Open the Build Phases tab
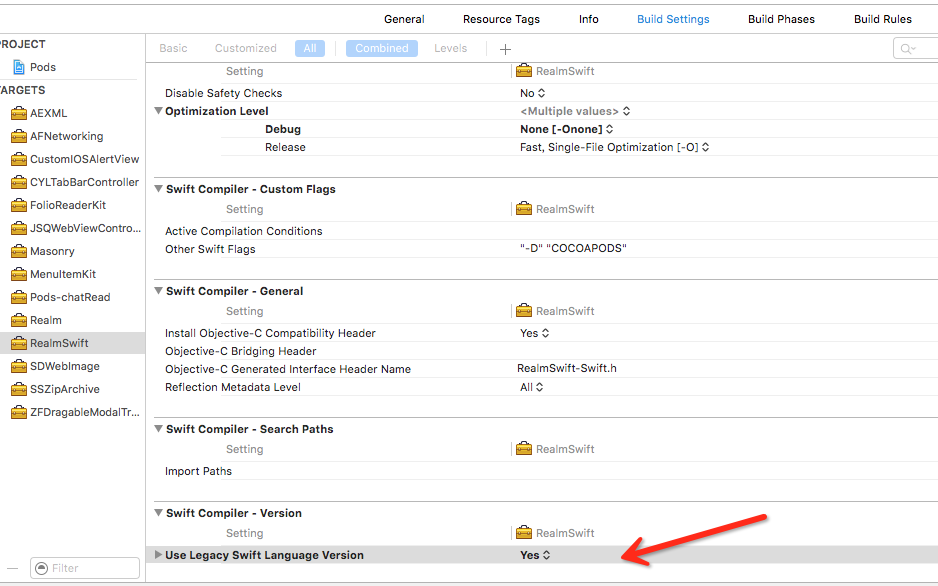 tap(781, 19)
